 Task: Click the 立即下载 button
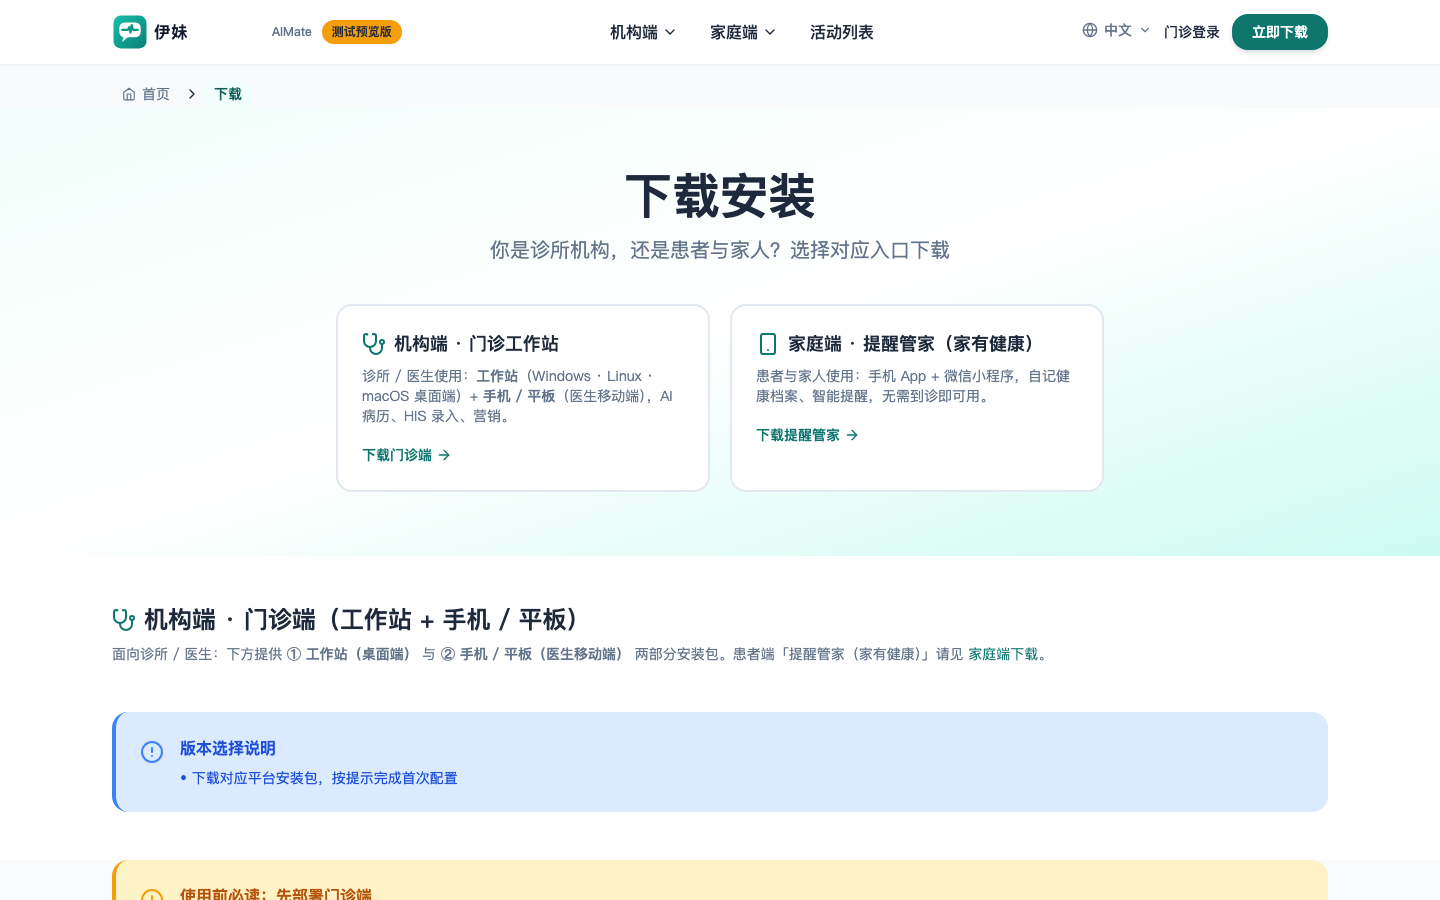click(x=1280, y=32)
